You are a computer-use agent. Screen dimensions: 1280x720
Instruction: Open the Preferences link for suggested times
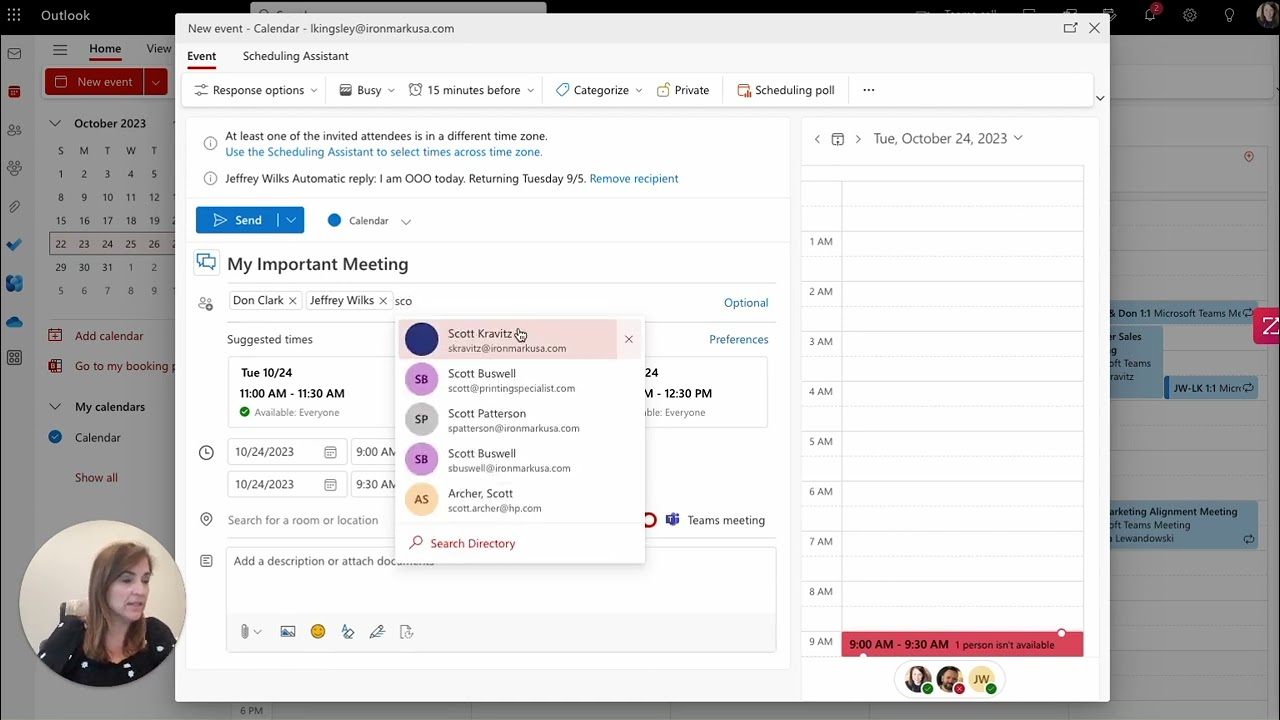click(x=739, y=339)
